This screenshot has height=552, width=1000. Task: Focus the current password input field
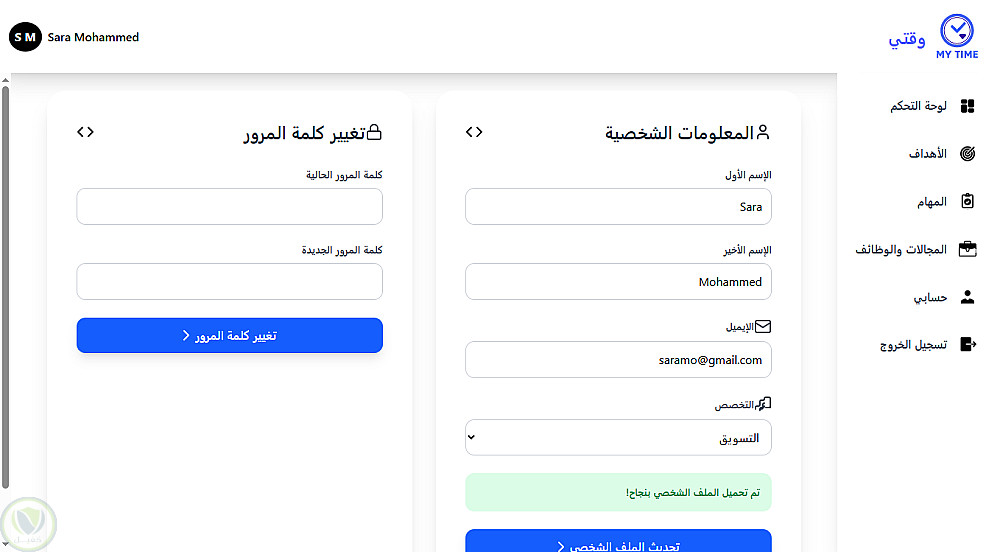(229, 207)
